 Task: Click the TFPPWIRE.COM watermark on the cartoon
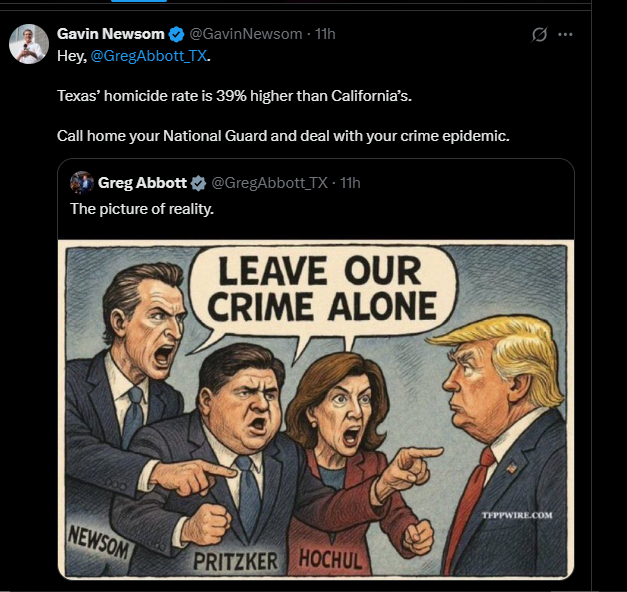pos(516,516)
